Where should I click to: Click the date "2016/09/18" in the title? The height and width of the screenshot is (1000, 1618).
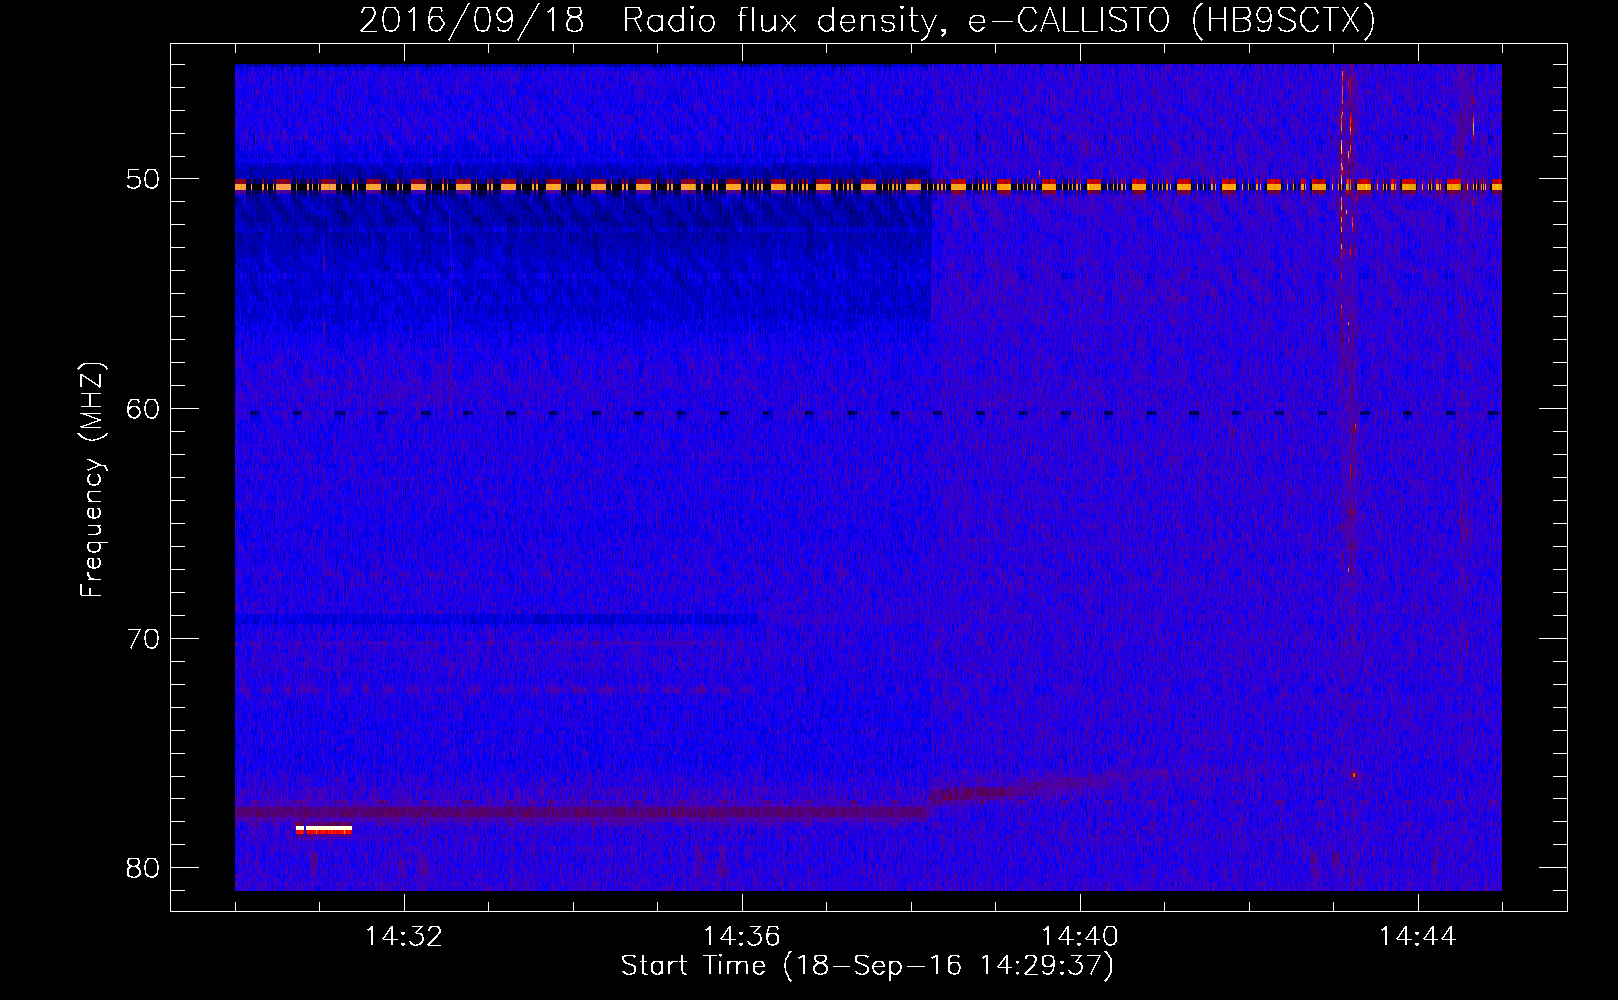pos(471,20)
